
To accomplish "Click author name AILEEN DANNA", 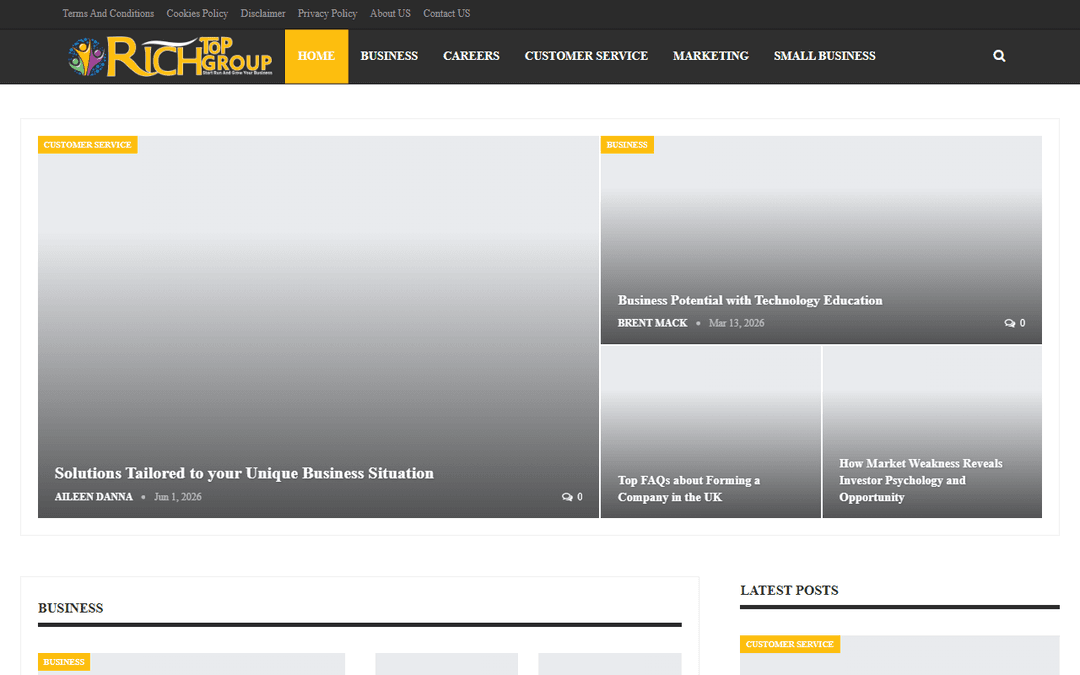I will 94,497.
